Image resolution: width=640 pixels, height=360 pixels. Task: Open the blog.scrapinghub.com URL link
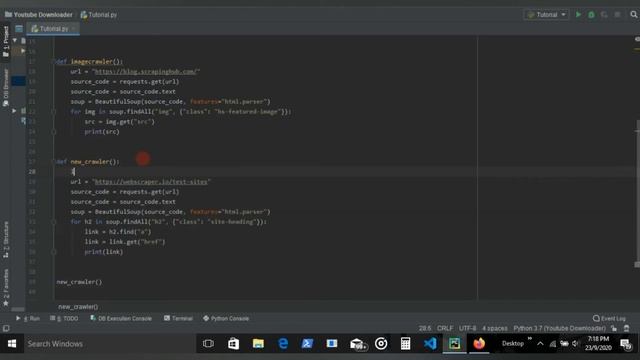146,71
